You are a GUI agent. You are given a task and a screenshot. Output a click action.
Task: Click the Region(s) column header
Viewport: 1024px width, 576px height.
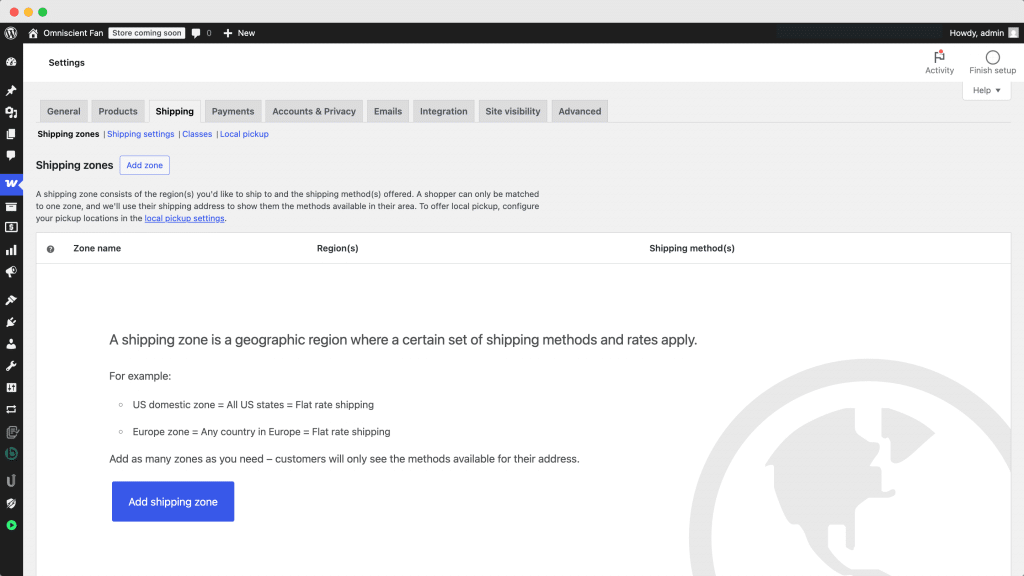click(338, 248)
